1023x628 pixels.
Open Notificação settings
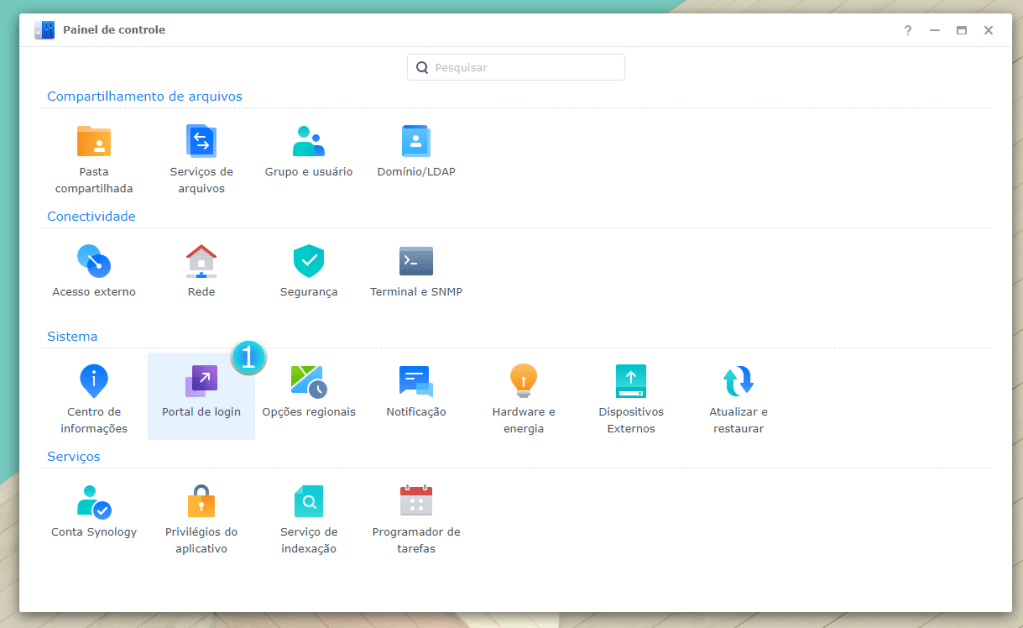tap(416, 382)
